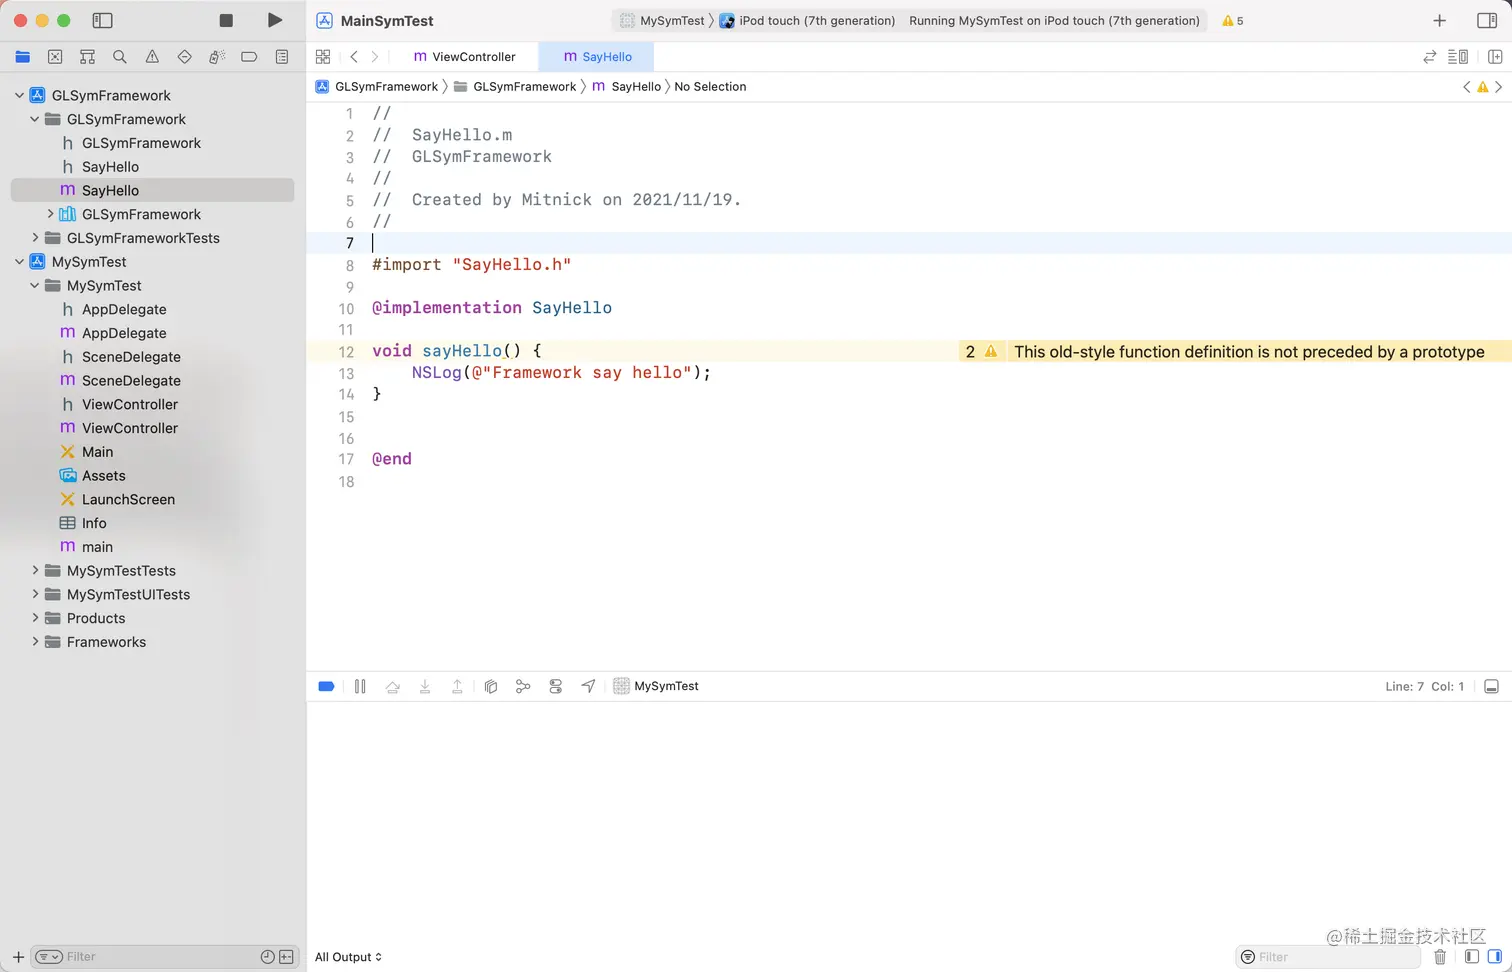Image resolution: width=1512 pixels, height=972 pixels.
Task: Add a library with the plus button
Action: [x=1439, y=20]
